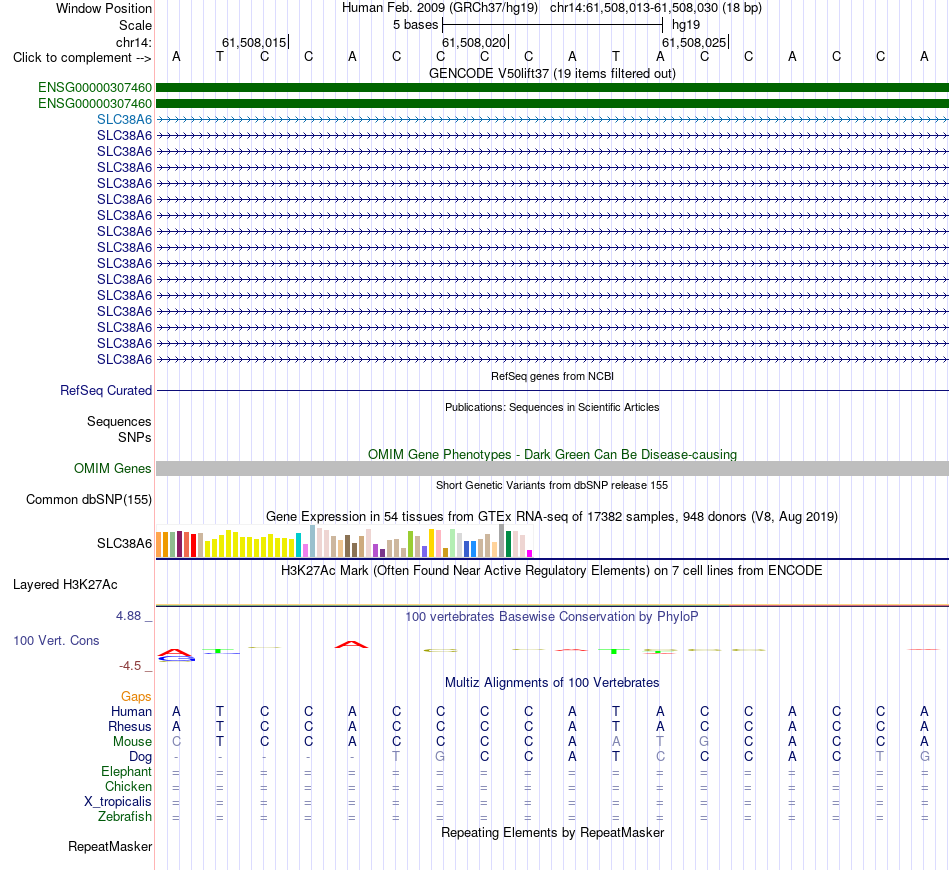The height and width of the screenshot is (870, 950).
Task: Click the 'Layered H3K27Ac' track label
Action: tap(65, 585)
